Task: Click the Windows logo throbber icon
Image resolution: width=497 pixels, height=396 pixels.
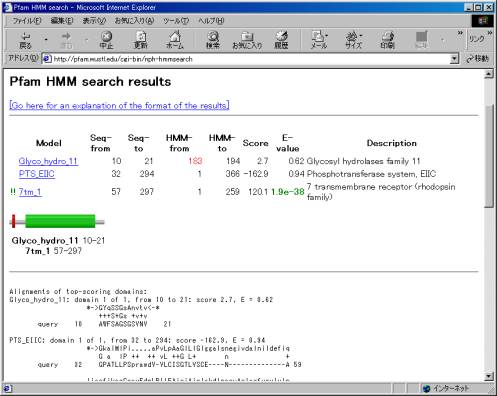Action: 483,21
